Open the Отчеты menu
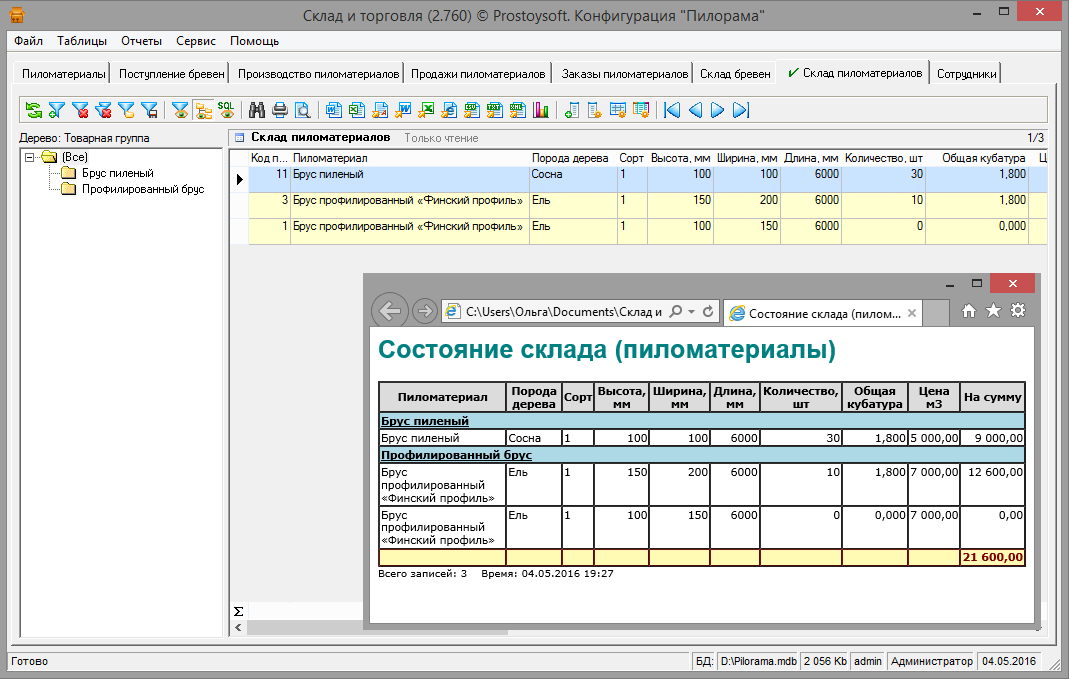The image size is (1069, 679). point(141,41)
